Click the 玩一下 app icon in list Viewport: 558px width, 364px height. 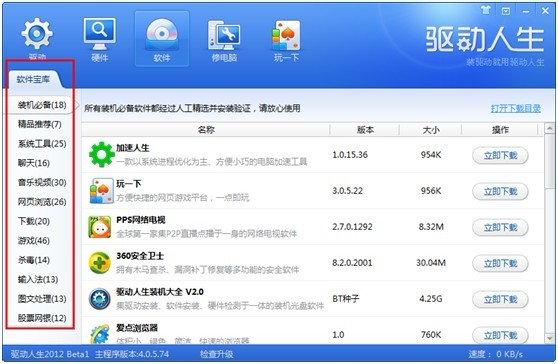coord(101,191)
